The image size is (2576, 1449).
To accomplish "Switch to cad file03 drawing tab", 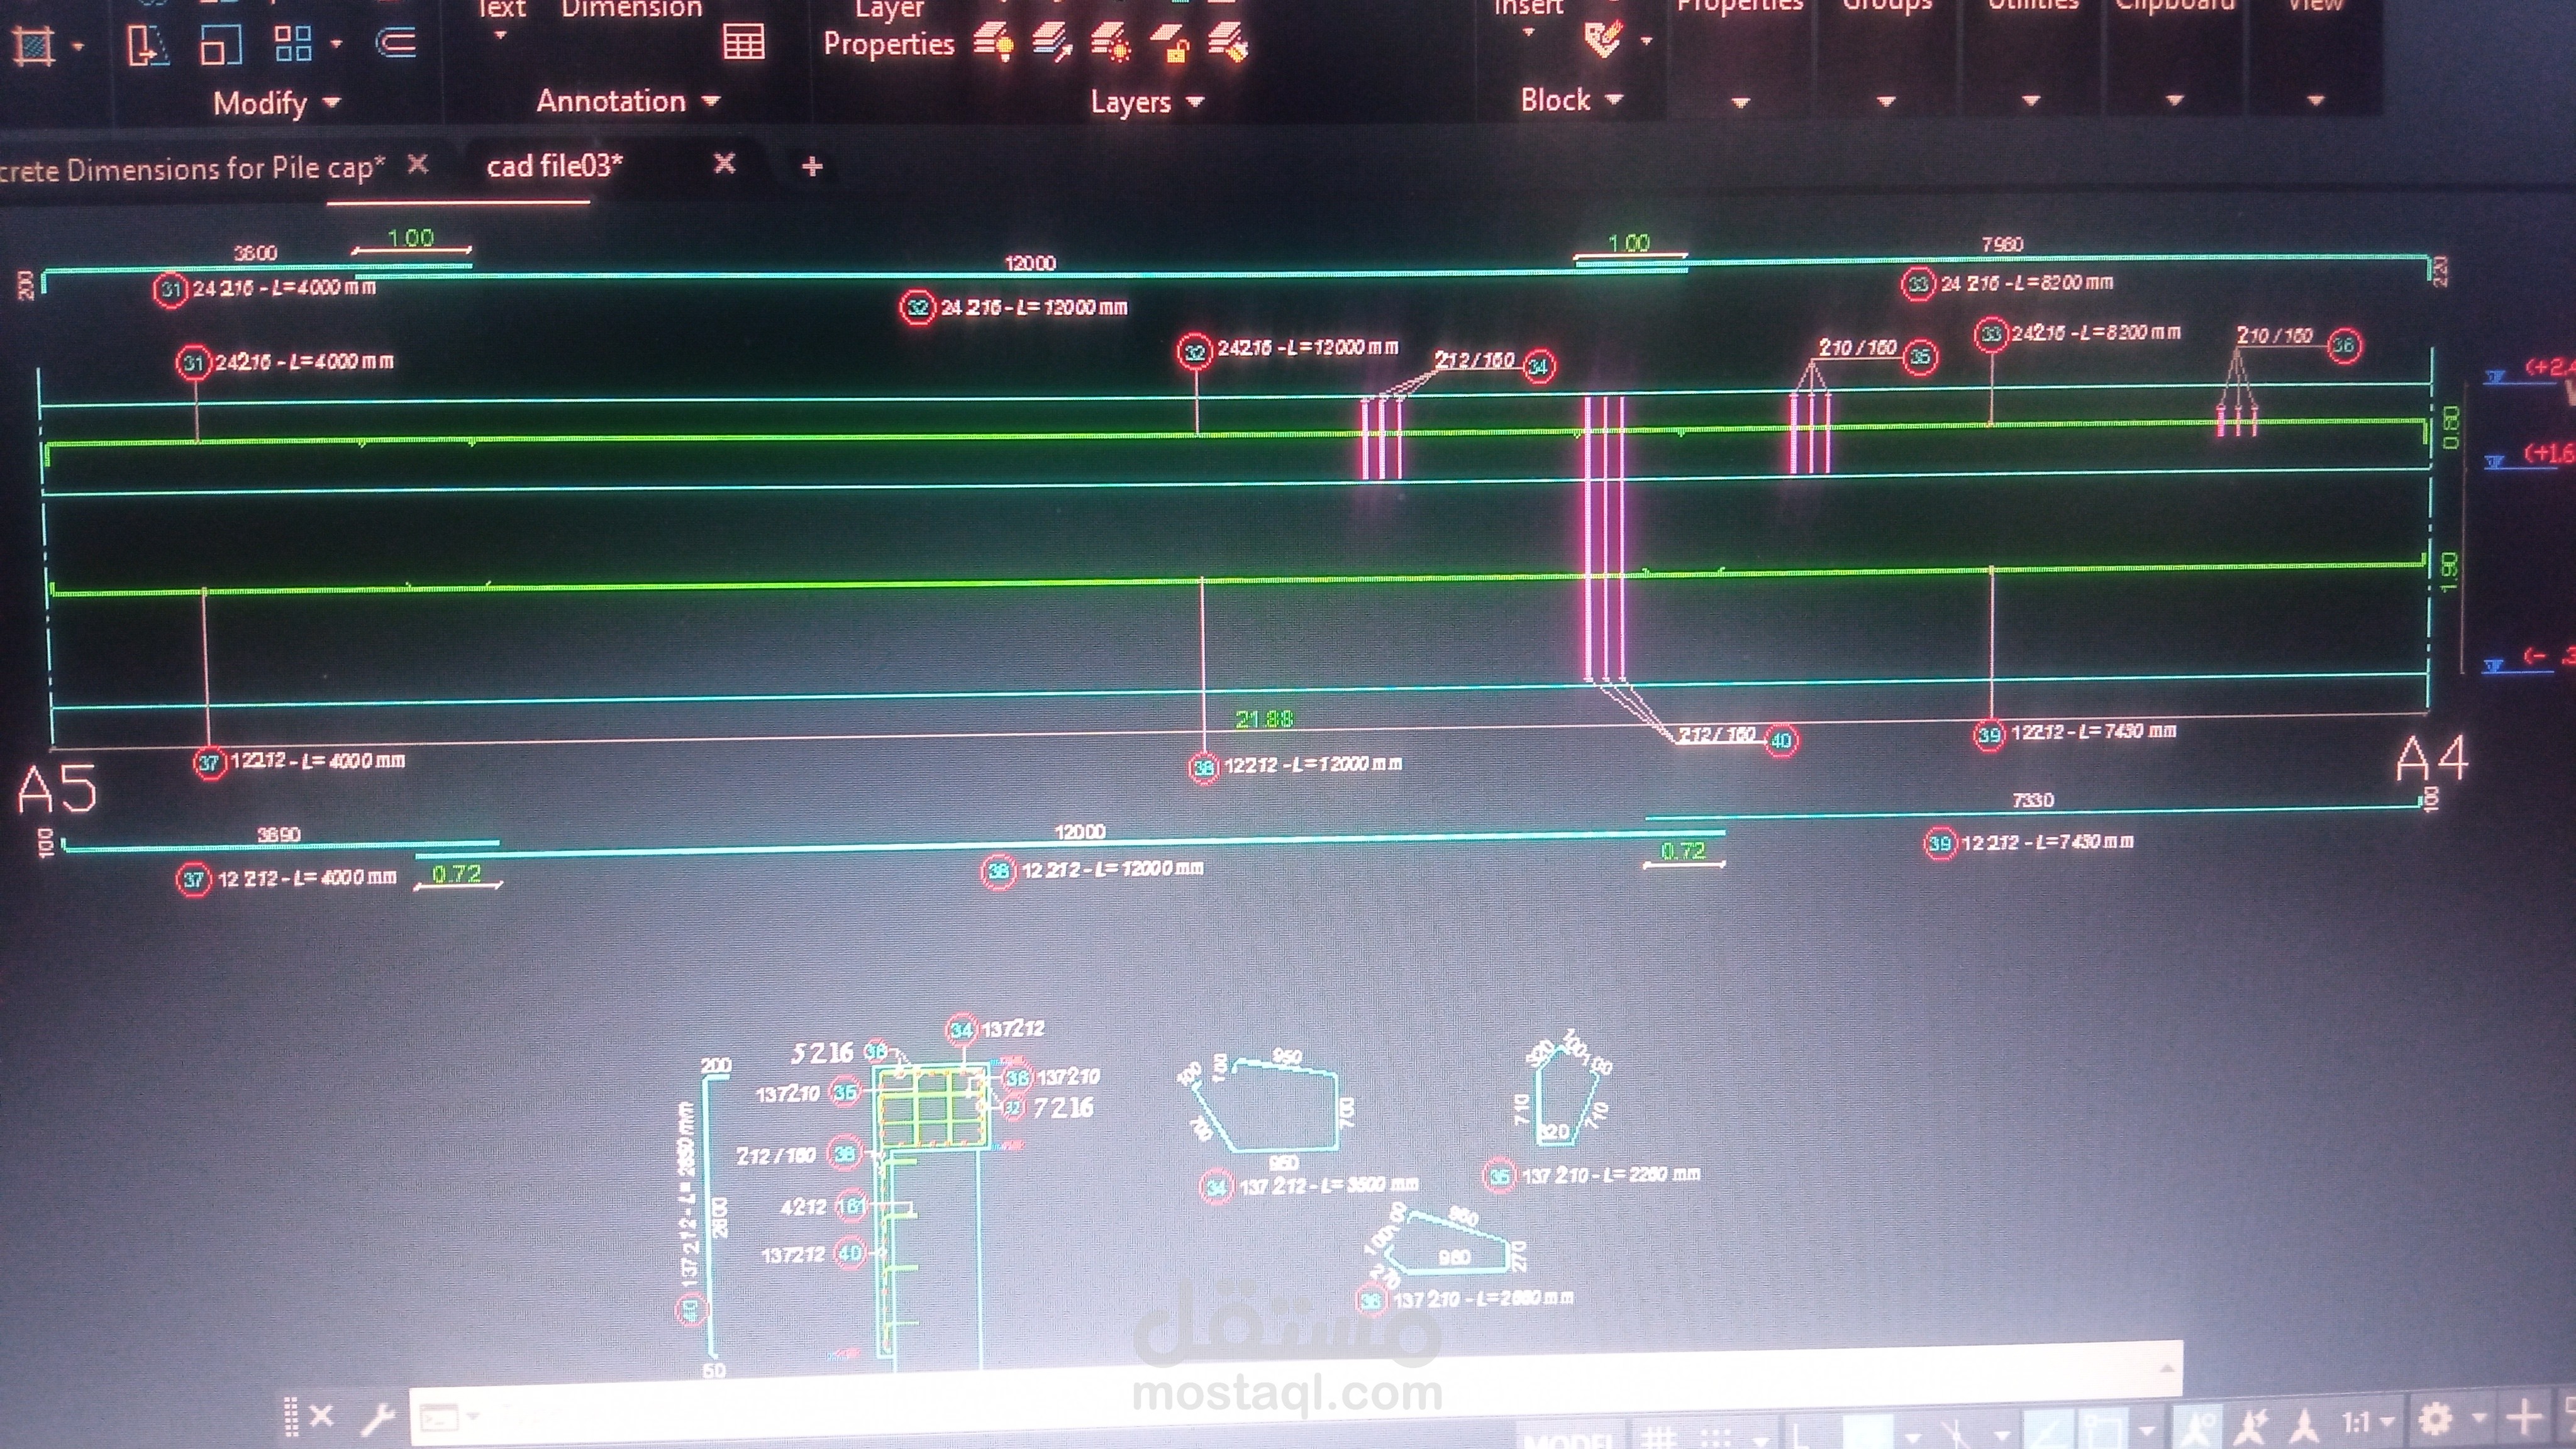I will click(x=554, y=166).
